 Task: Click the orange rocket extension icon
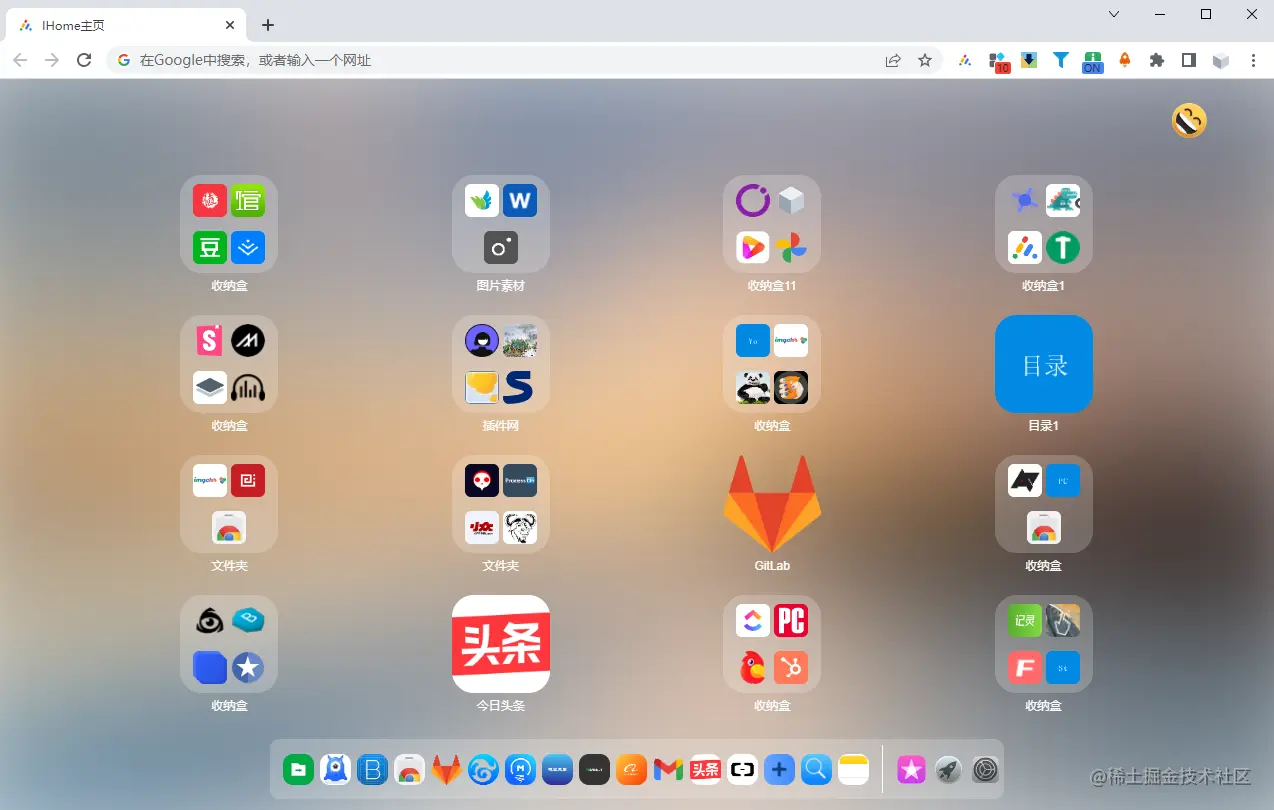(1125, 60)
